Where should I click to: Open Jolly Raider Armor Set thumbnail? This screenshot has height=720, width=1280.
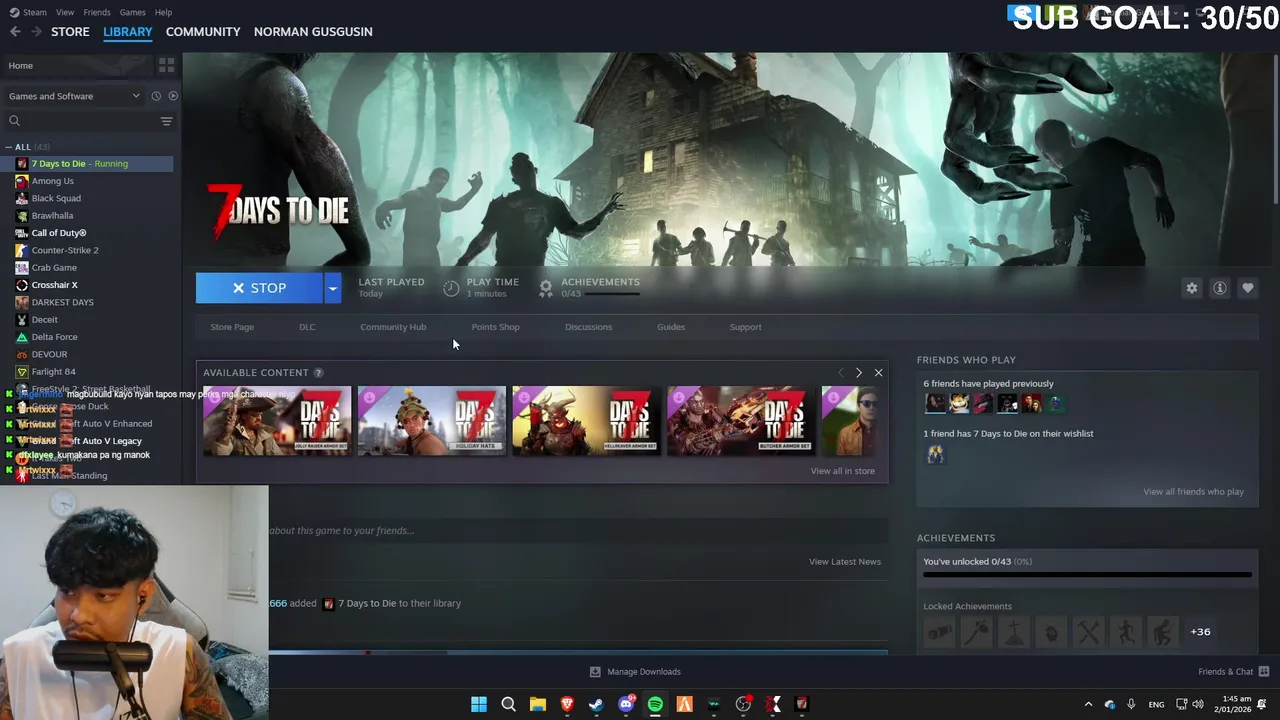tap(277, 420)
